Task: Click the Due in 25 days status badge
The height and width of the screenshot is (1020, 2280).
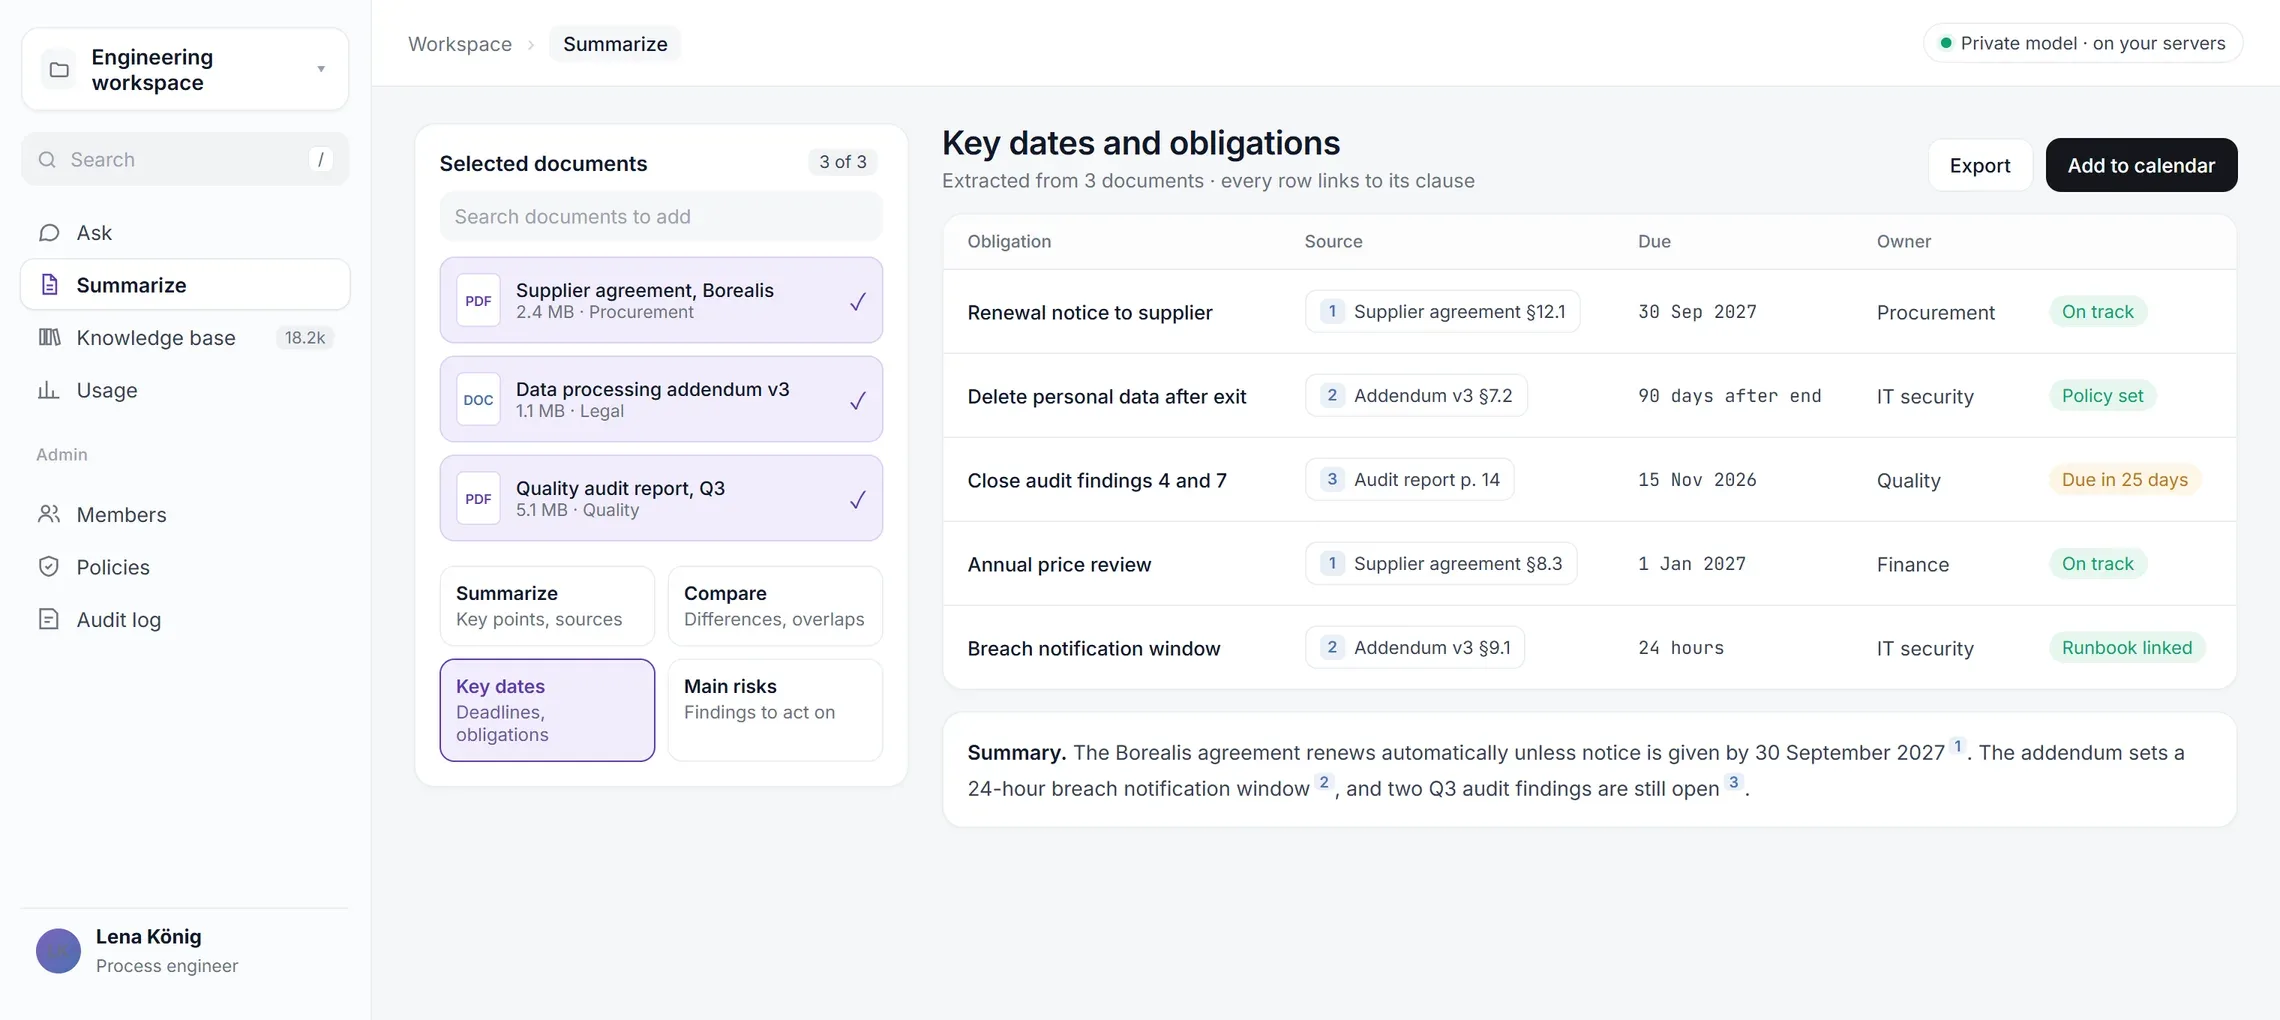Action: [2124, 480]
